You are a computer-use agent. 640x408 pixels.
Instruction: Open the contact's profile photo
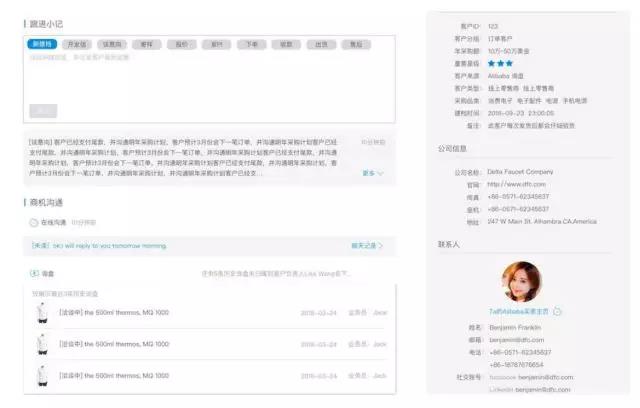[x=521, y=282]
